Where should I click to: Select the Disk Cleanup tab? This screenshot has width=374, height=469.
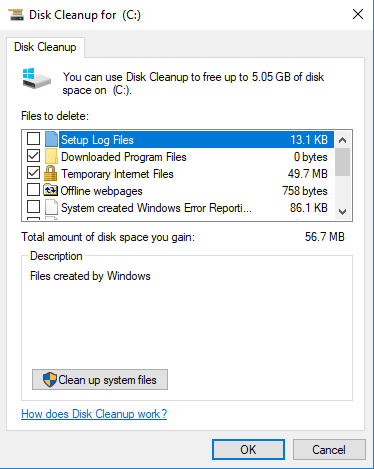[x=45, y=47]
